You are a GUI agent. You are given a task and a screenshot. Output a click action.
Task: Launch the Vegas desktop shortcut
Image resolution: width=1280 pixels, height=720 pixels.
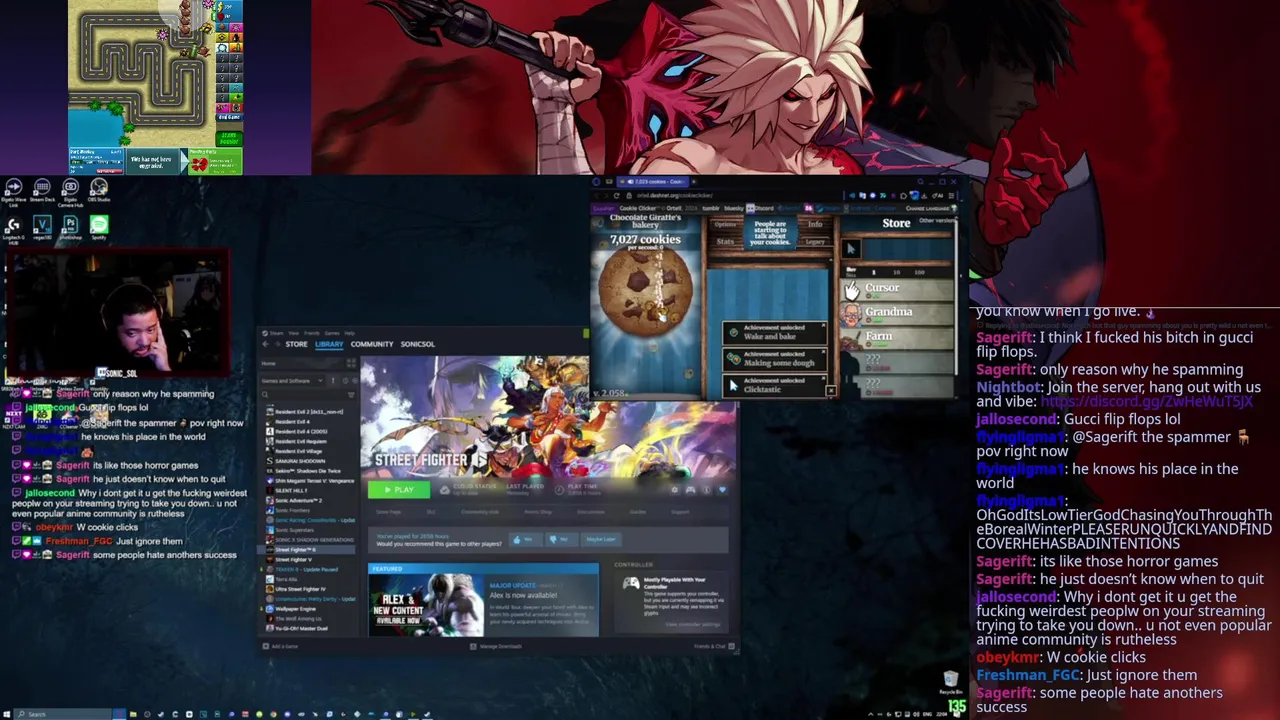click(x=42, y=229)
